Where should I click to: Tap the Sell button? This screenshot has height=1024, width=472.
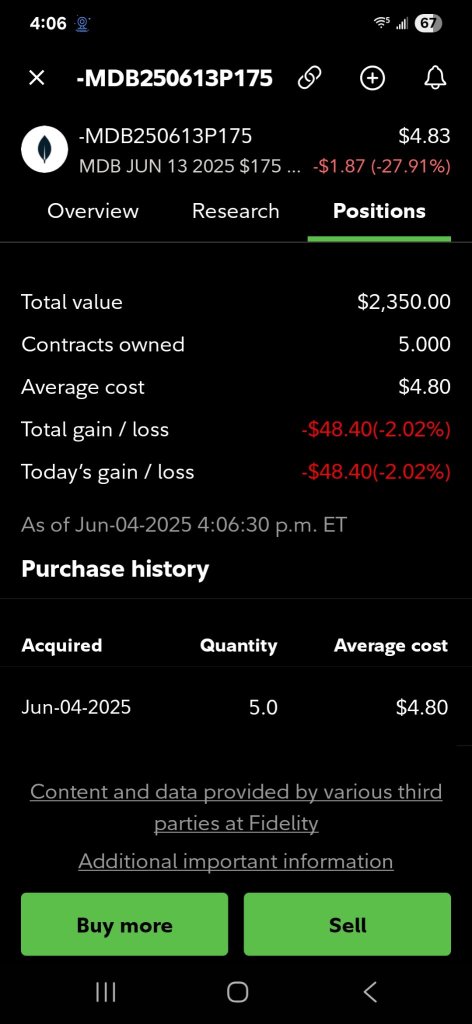347,924
